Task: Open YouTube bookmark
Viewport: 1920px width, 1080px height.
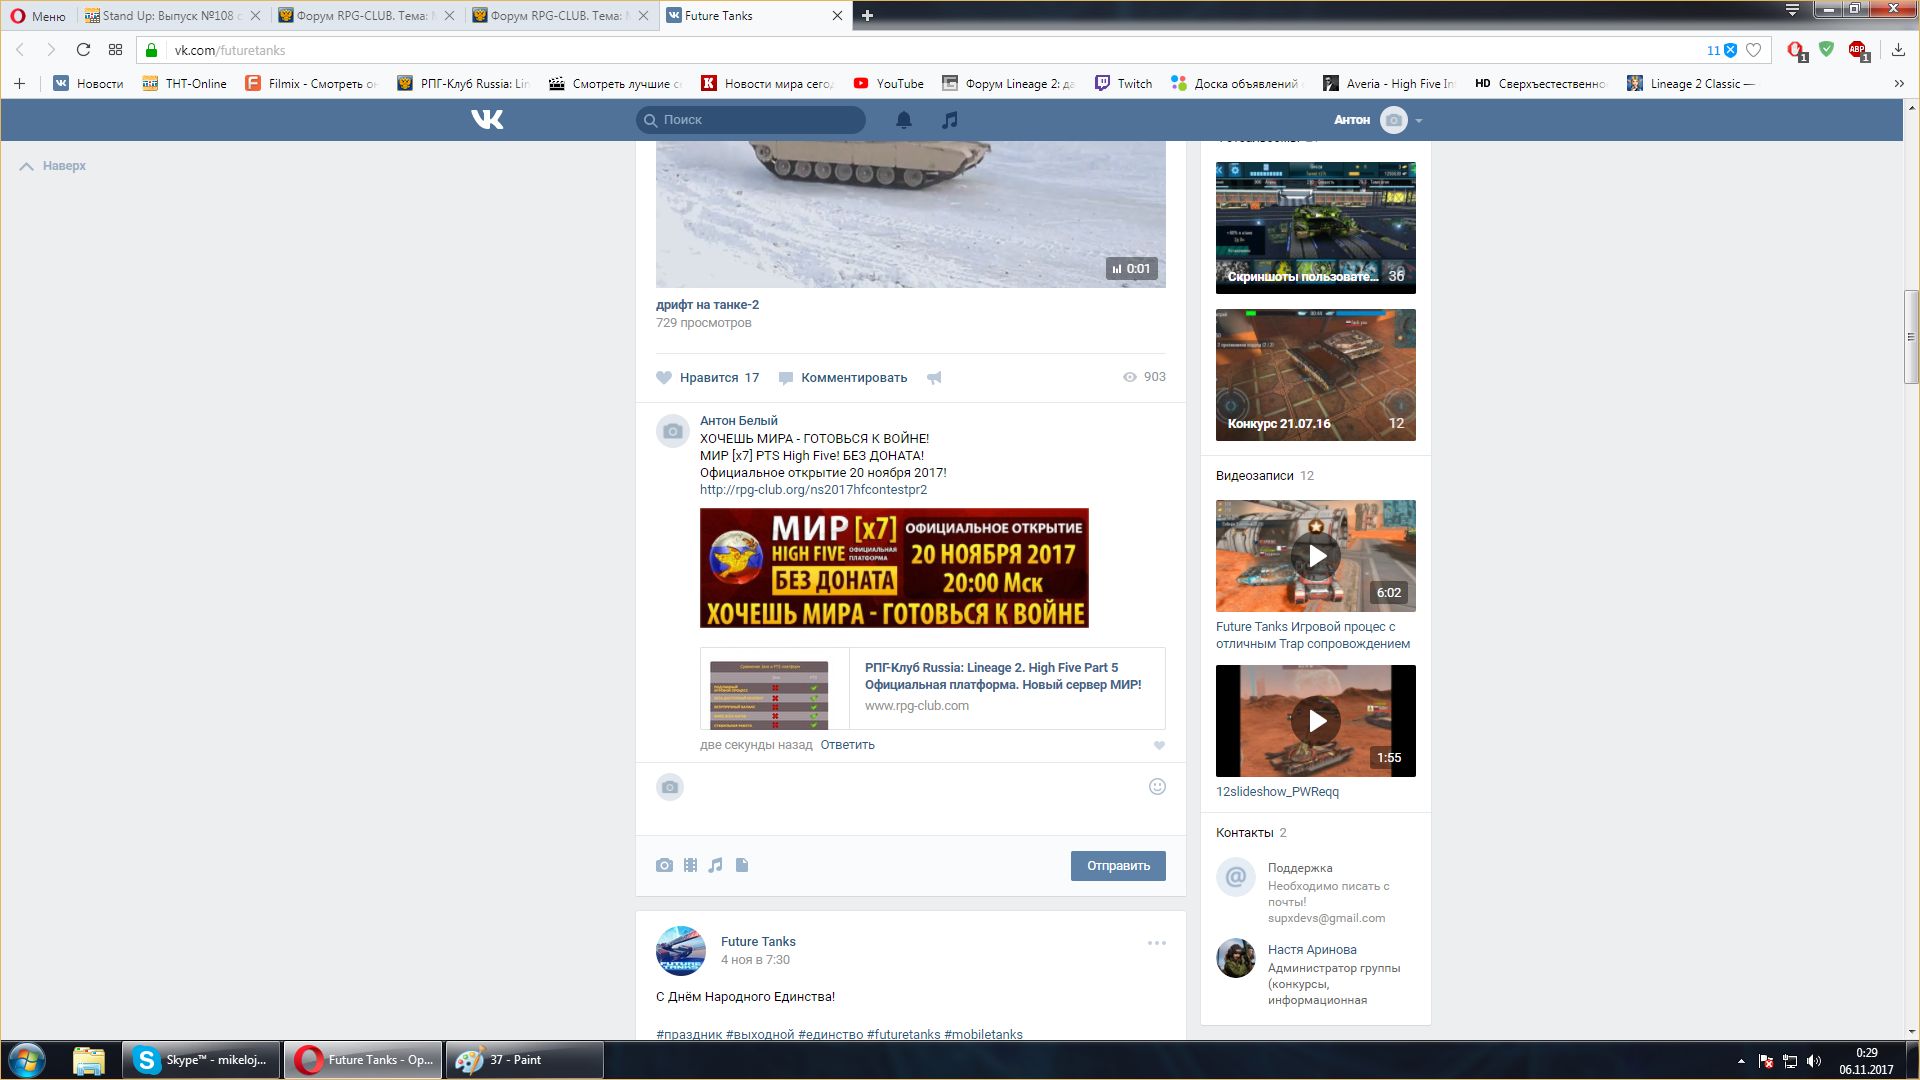Action: click(x=888, y=84)
